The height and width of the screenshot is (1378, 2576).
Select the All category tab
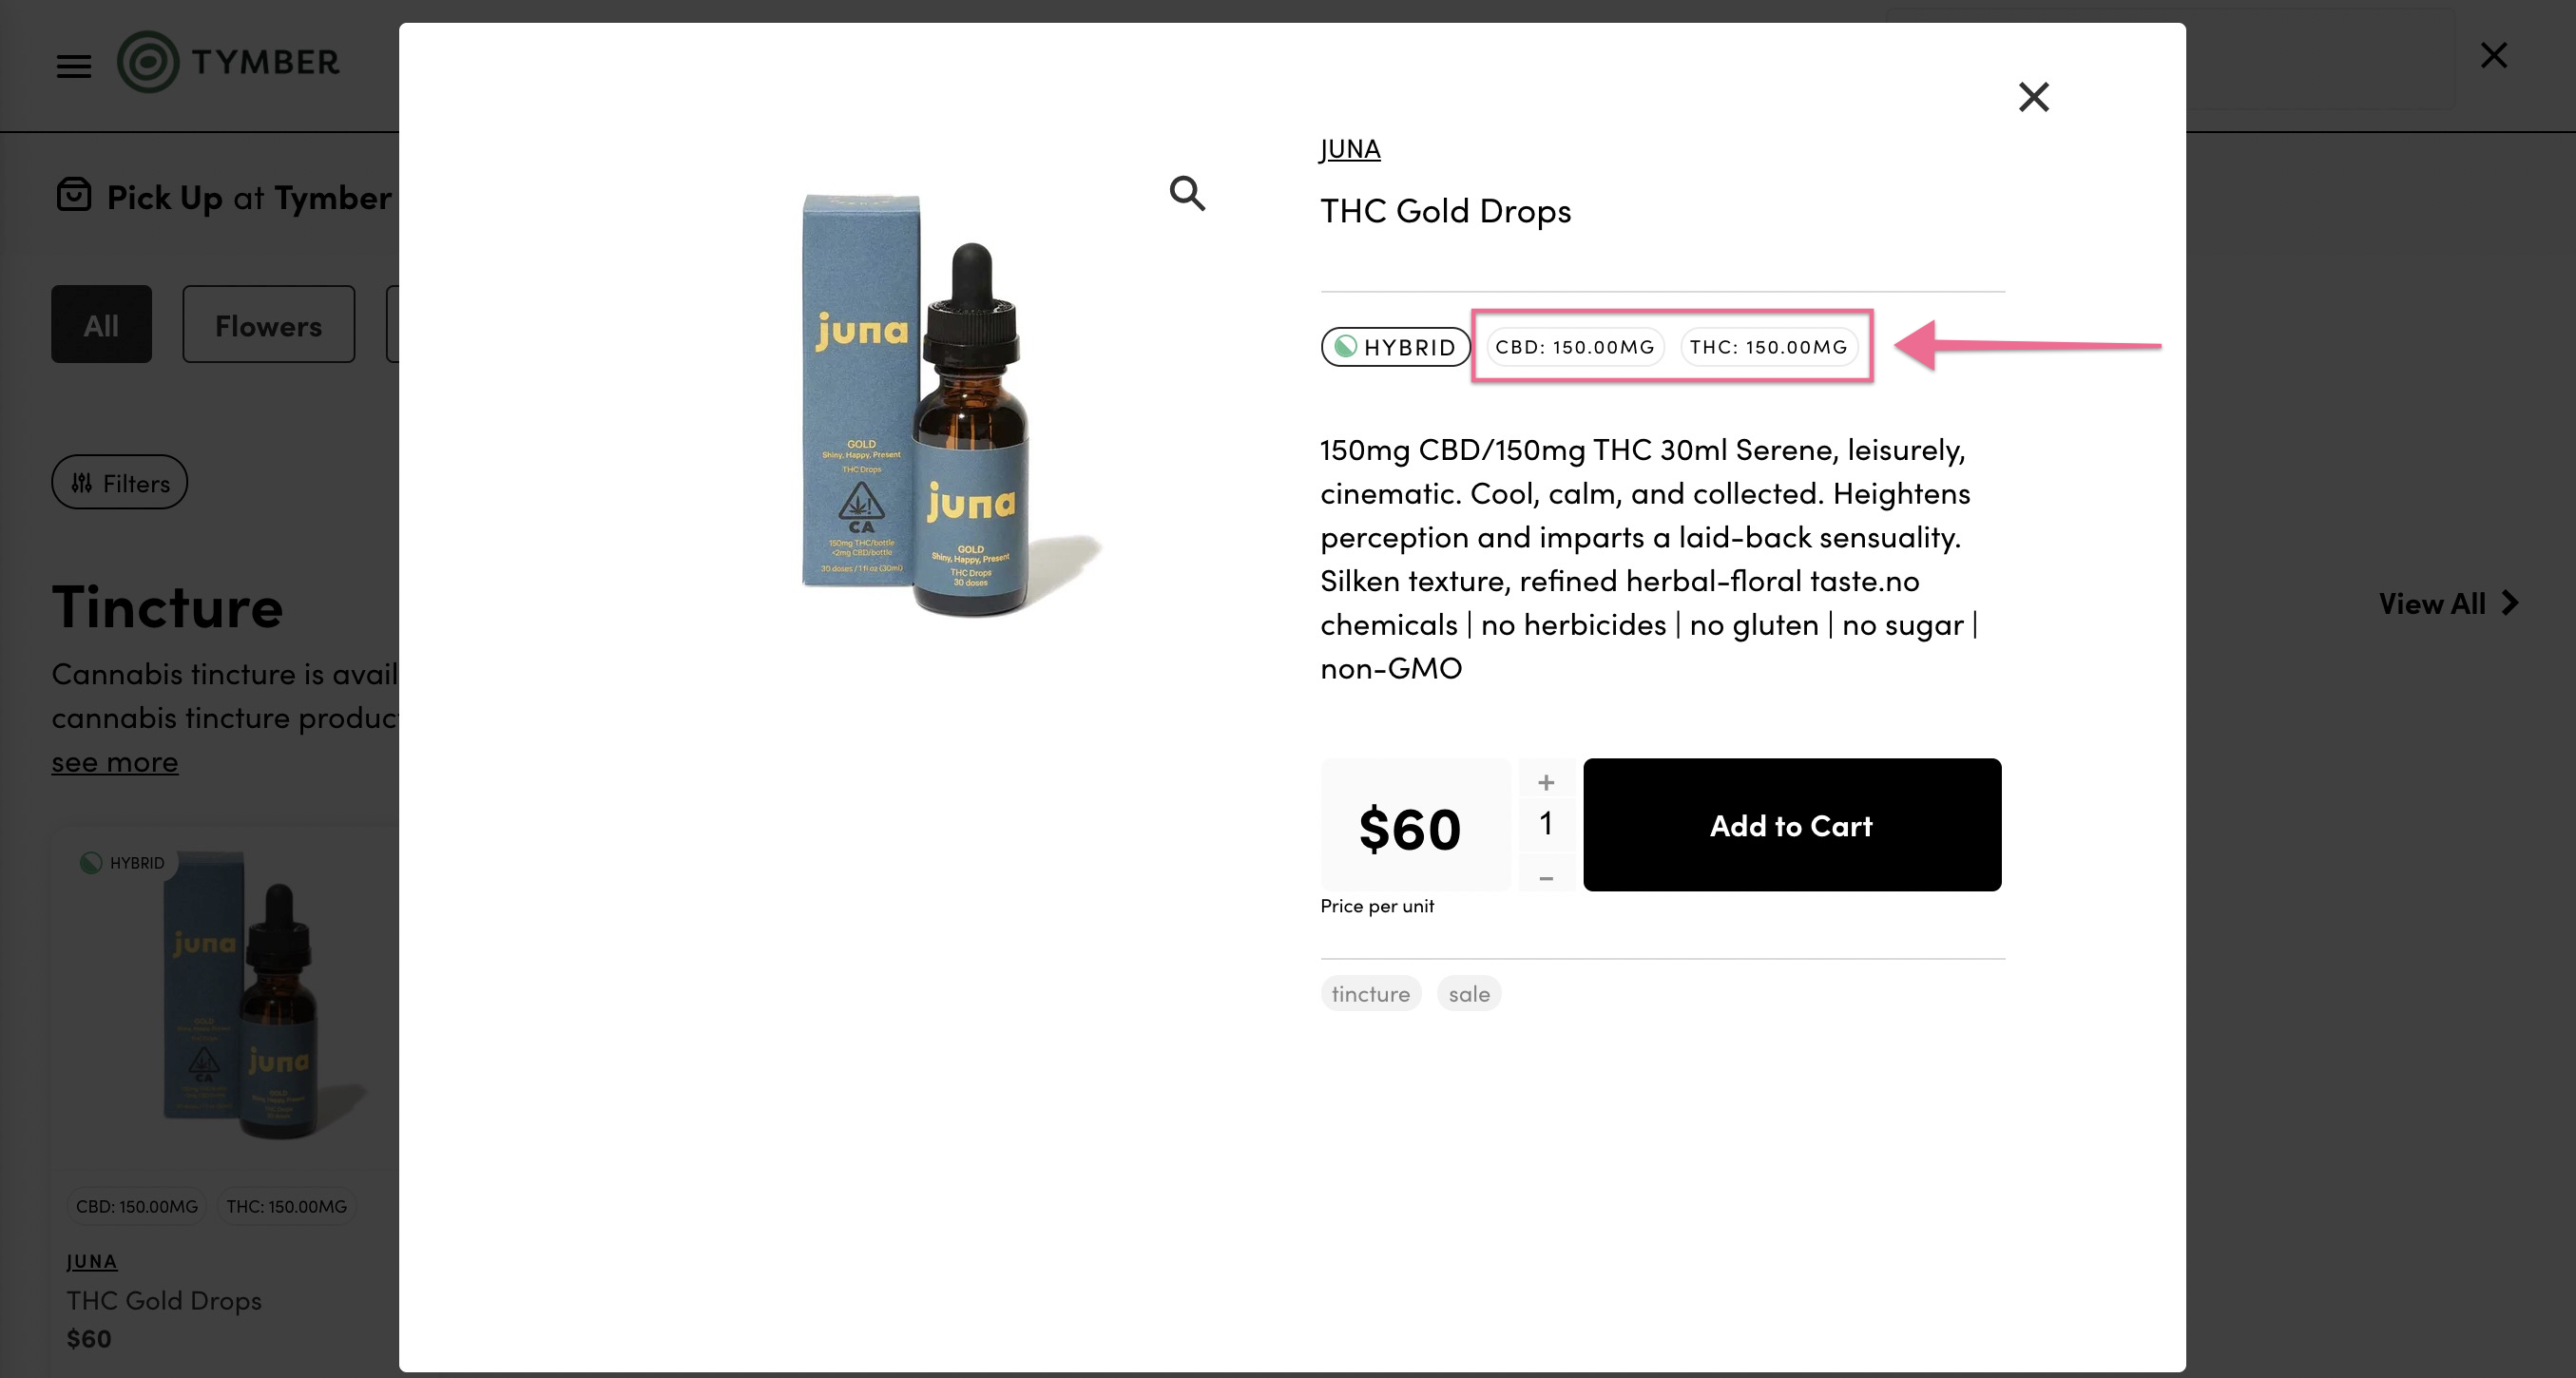click(x=101, y=325)
